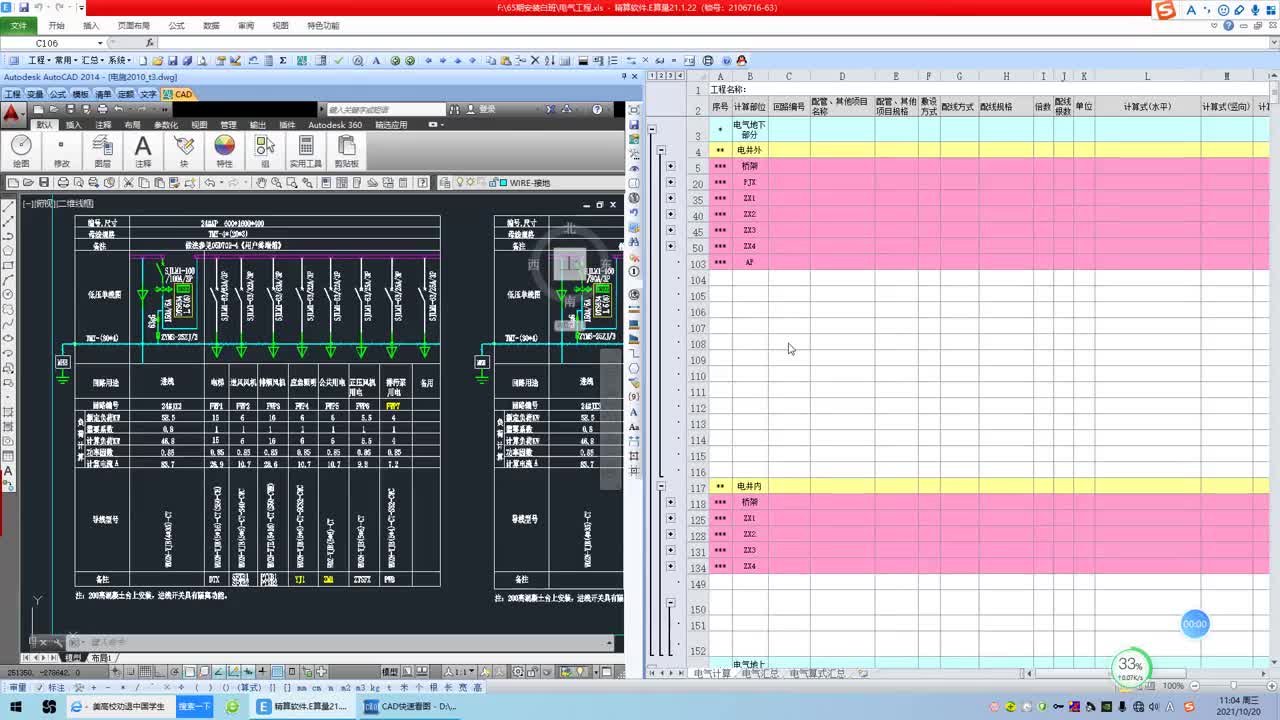Select the 注释 annotation tool
1280x720 pixels.
[x=143, y=150]
